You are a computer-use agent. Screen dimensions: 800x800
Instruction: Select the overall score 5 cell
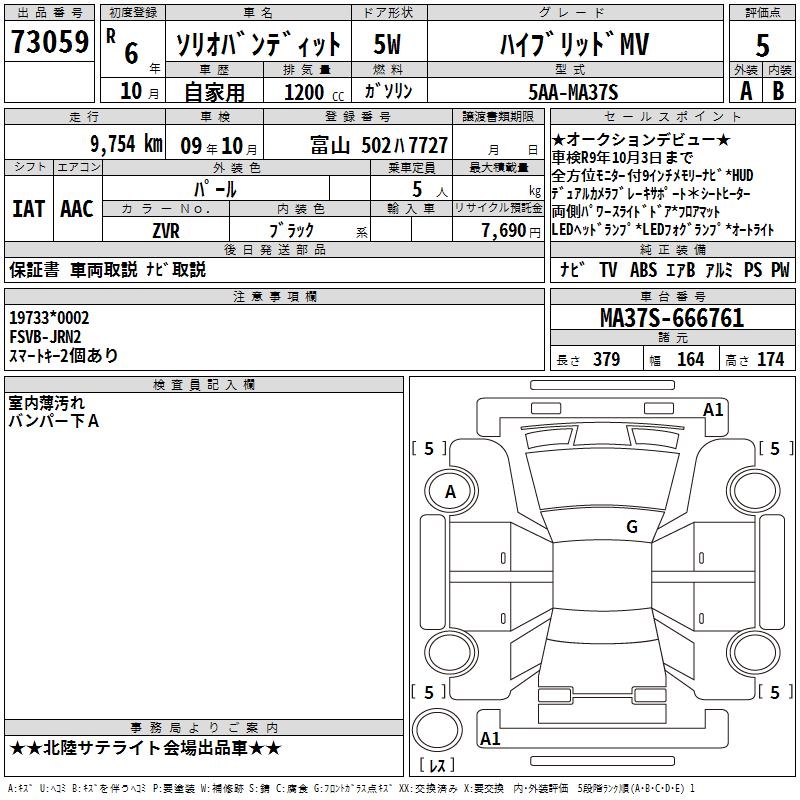click(762, 45)
